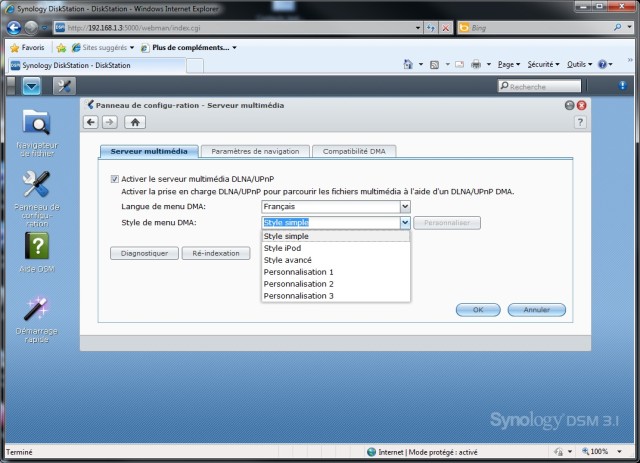Image resolution: width=640 pixels, height=463 pixels.
Task: Close the Serveur multimédia panel
Action: pos(582,105)
